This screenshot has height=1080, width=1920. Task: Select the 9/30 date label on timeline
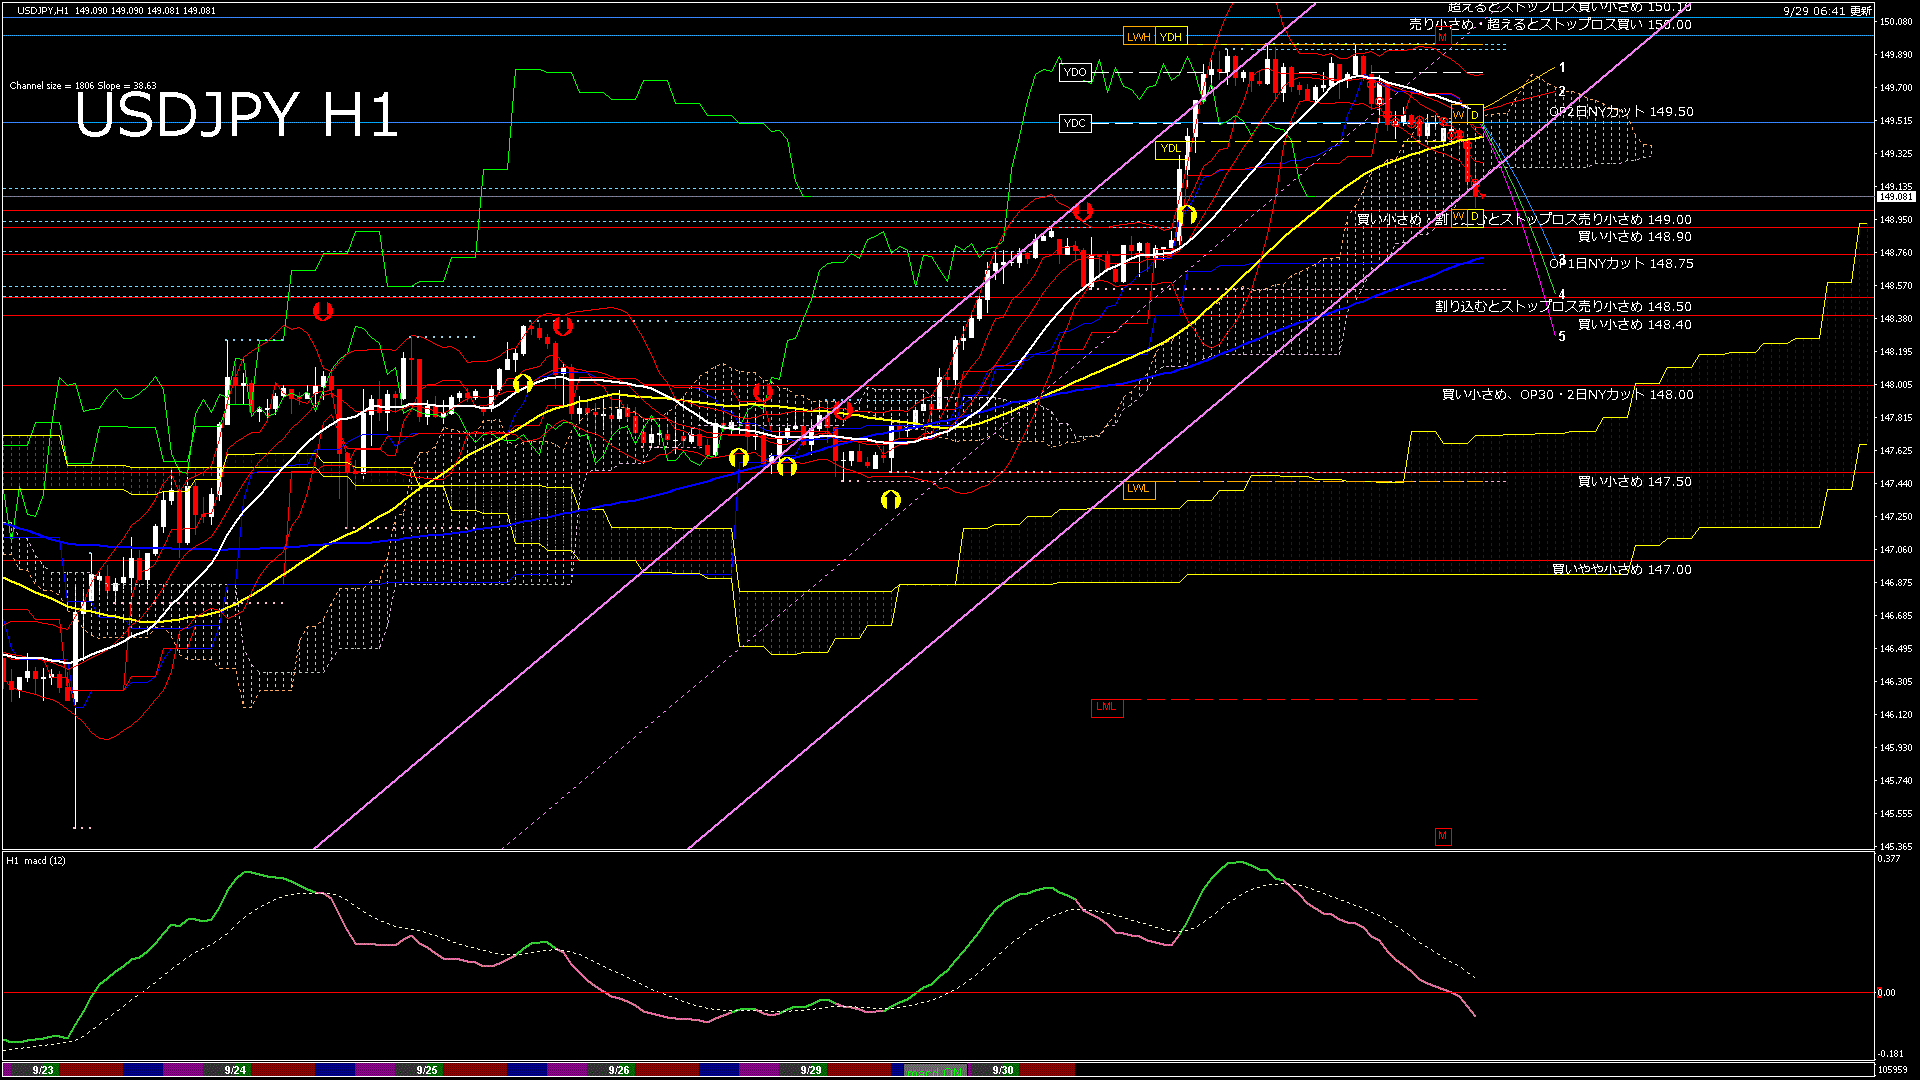[1003, 1070]
